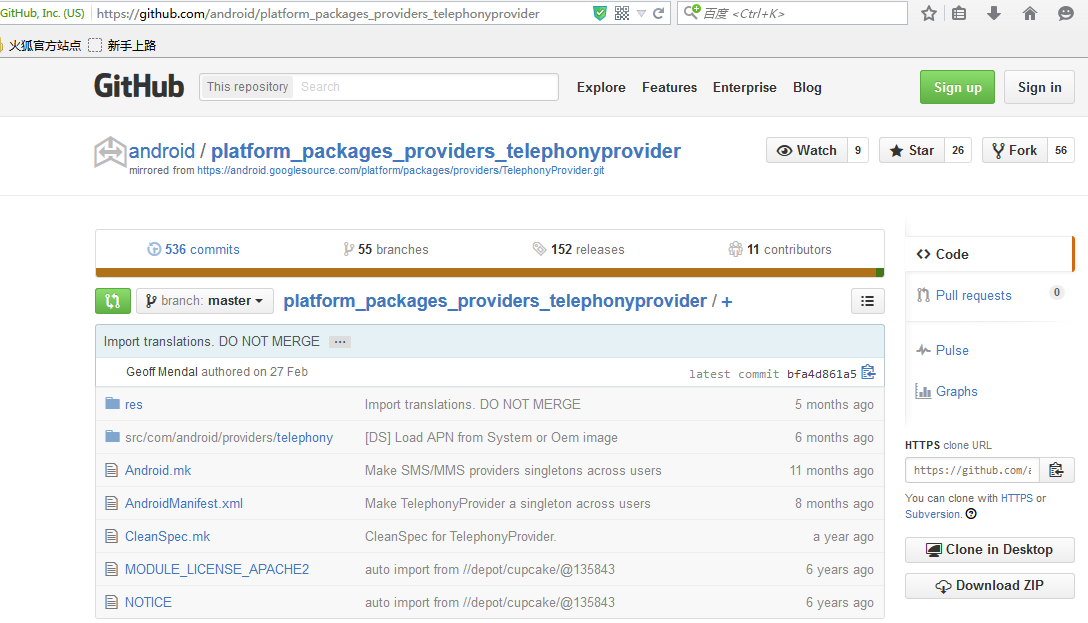Image resolution: width=1088 pixels, height=623 pixels.
Task: Click the HTTPS clone URL text field
Action: (x=972, y=470)
